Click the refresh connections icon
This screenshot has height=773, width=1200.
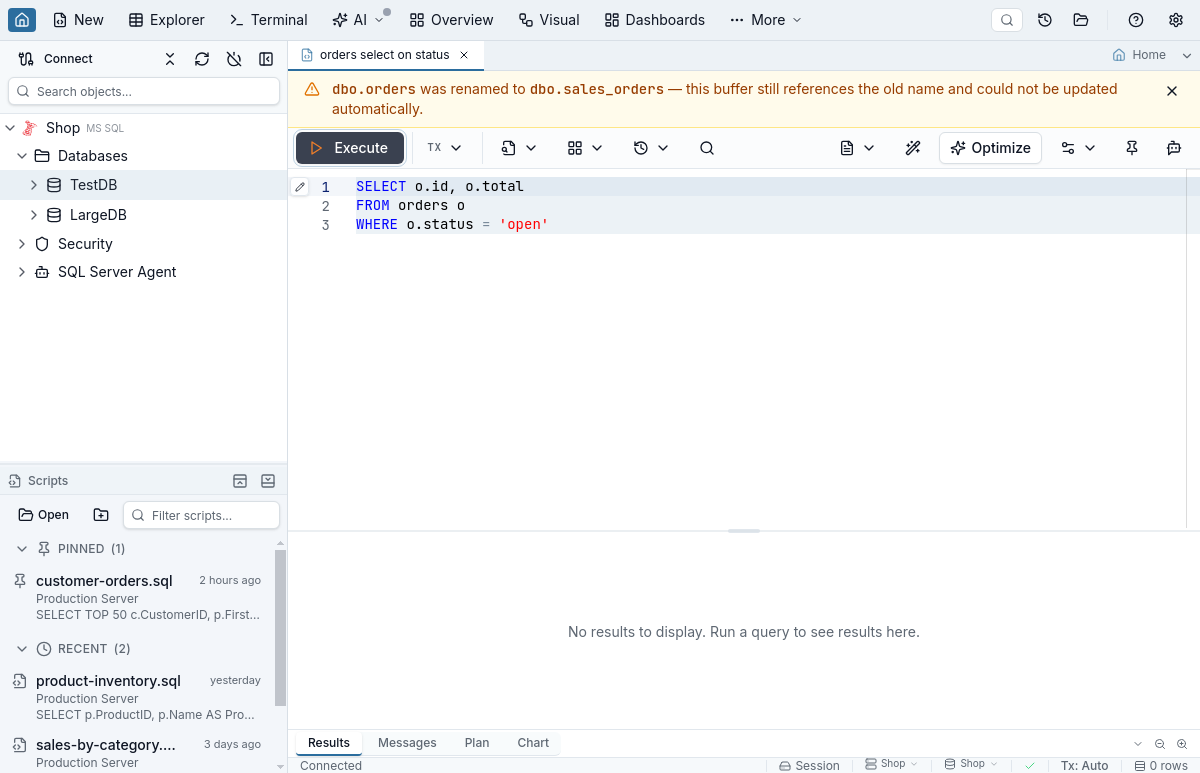pos(202,59)
